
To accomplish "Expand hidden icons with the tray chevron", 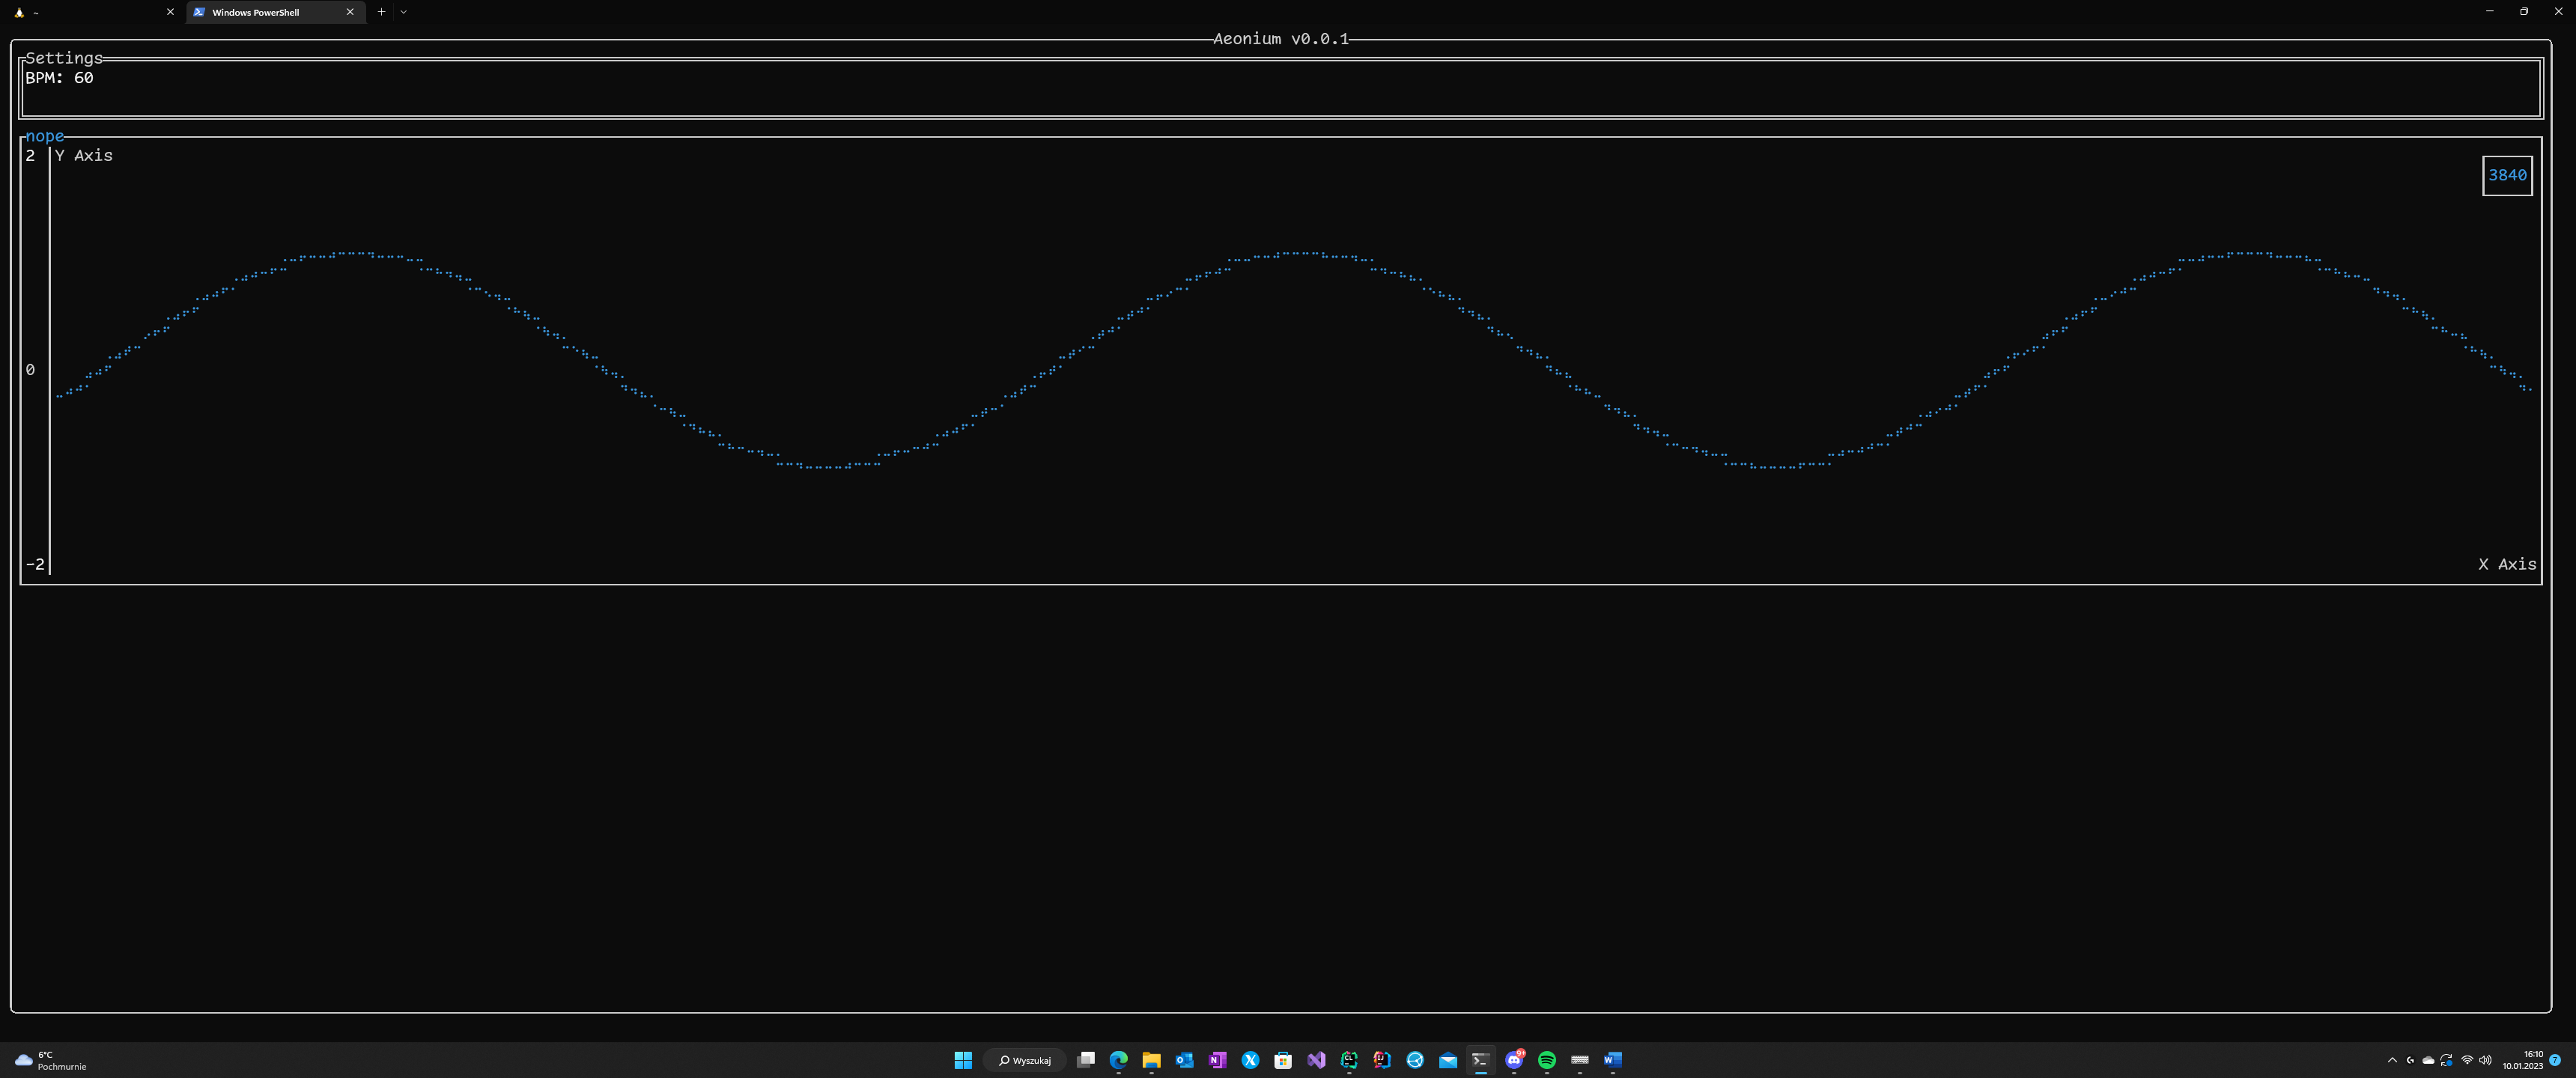I will tap(2393, 1060).
